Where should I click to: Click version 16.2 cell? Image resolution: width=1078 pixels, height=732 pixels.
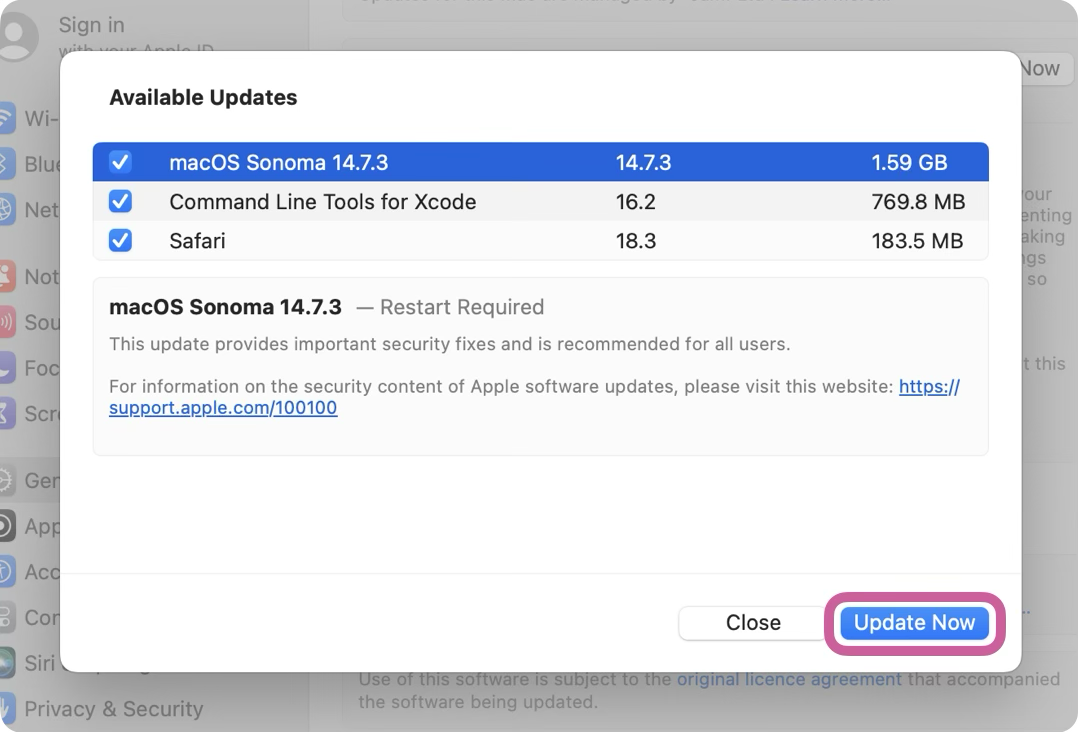(x=635, y=202)
